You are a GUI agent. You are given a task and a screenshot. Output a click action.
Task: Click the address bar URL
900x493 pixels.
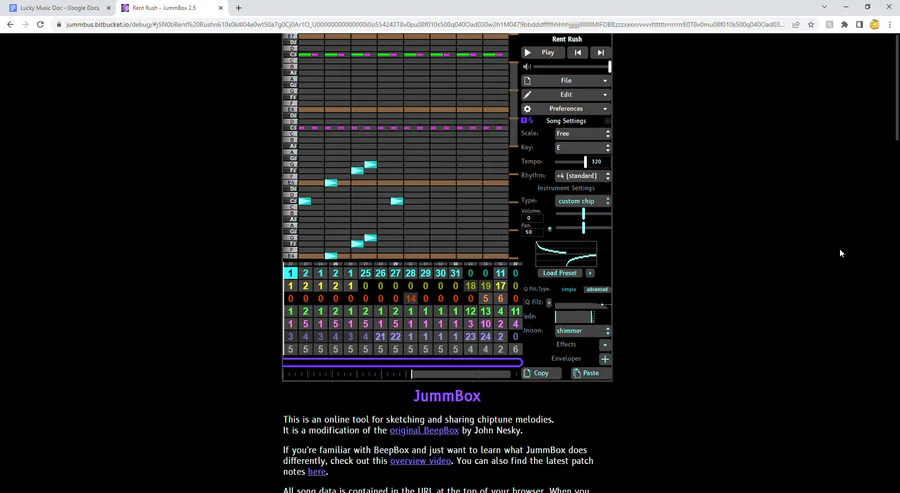click(x=425, y=25)
